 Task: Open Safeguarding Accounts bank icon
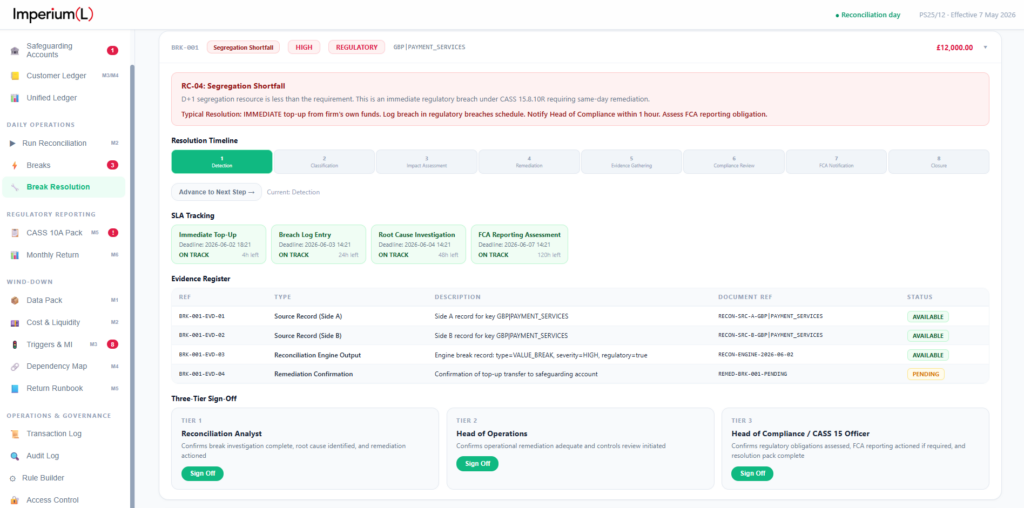pos(15,51)
